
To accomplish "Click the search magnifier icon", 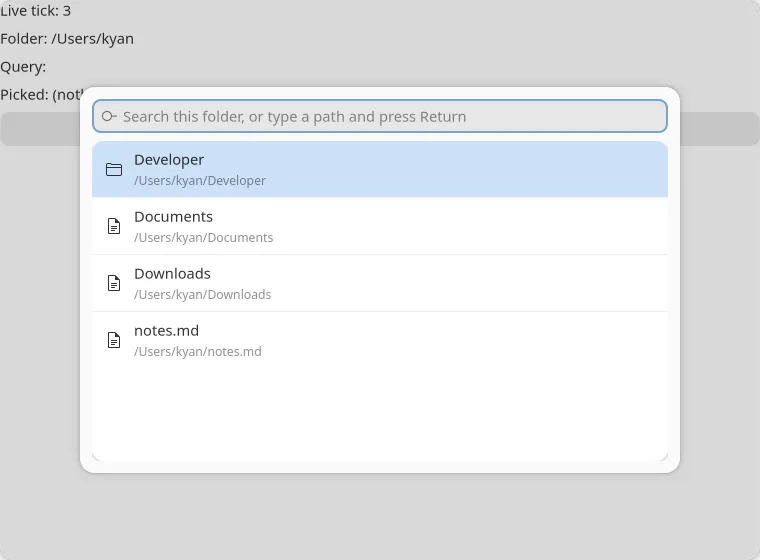I will (109, 116).
